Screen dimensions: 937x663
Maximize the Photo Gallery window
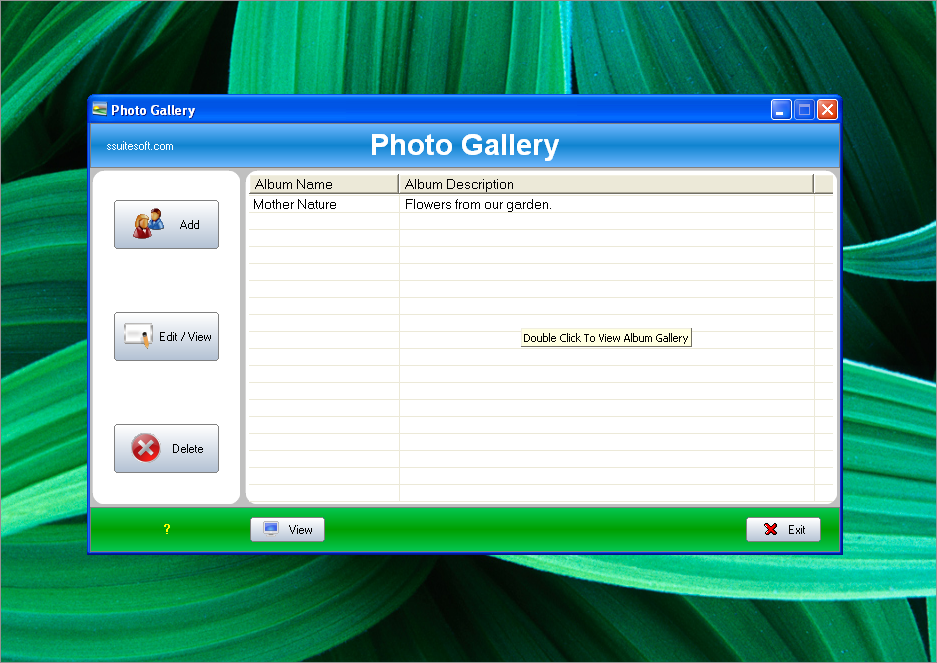pyautogui.click(x=804, y=110)
